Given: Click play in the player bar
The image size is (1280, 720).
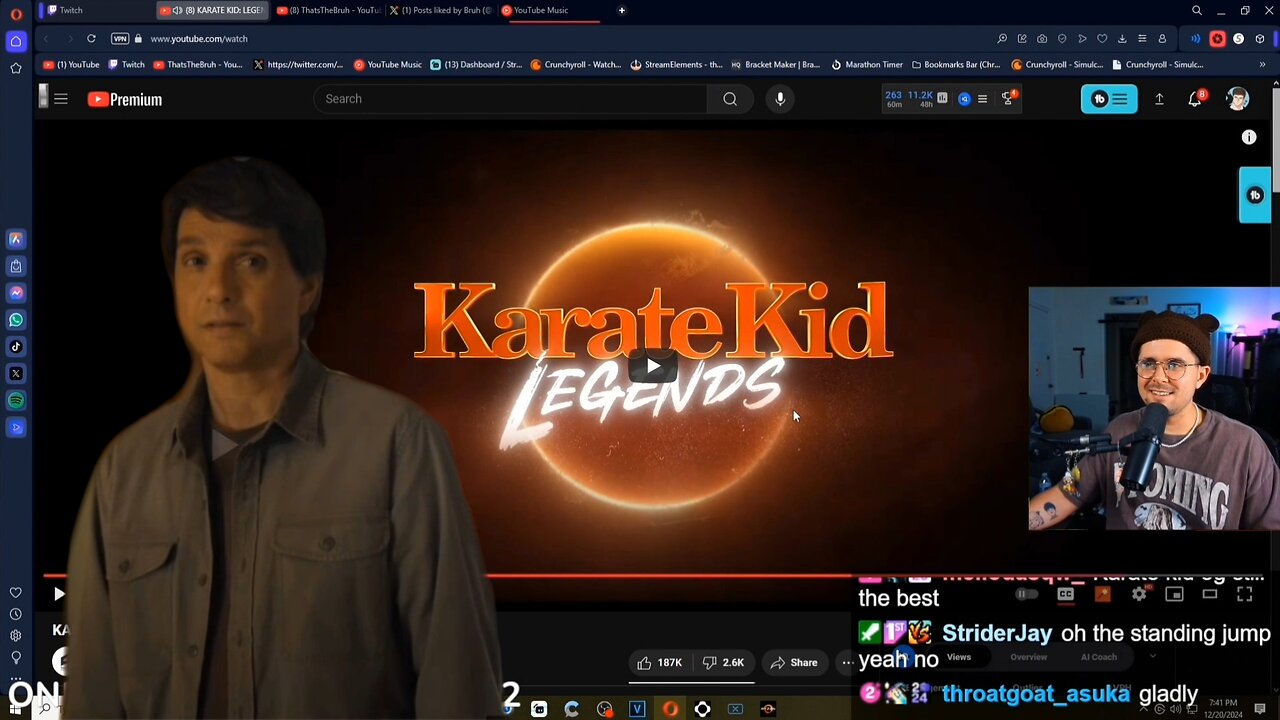Looking at the screenshot, I should click(59, 594).
